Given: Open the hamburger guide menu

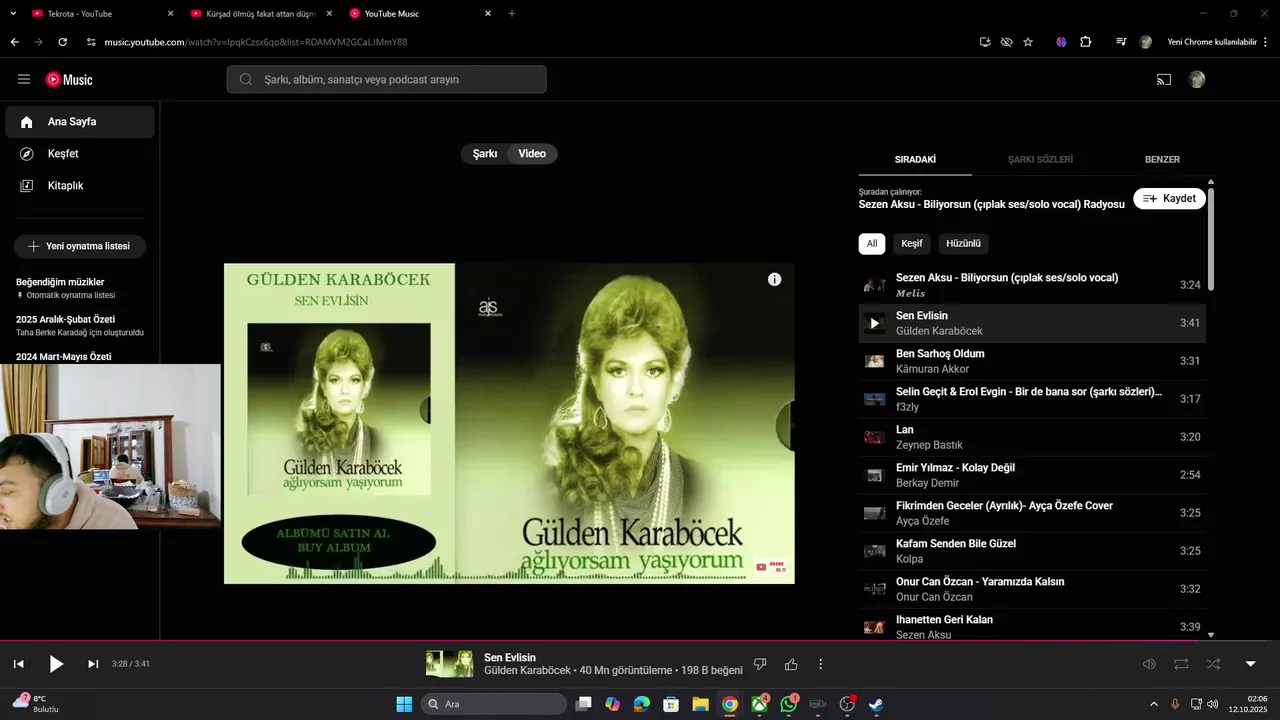Looking at the screenshot, I should click(x=24, y=79).
